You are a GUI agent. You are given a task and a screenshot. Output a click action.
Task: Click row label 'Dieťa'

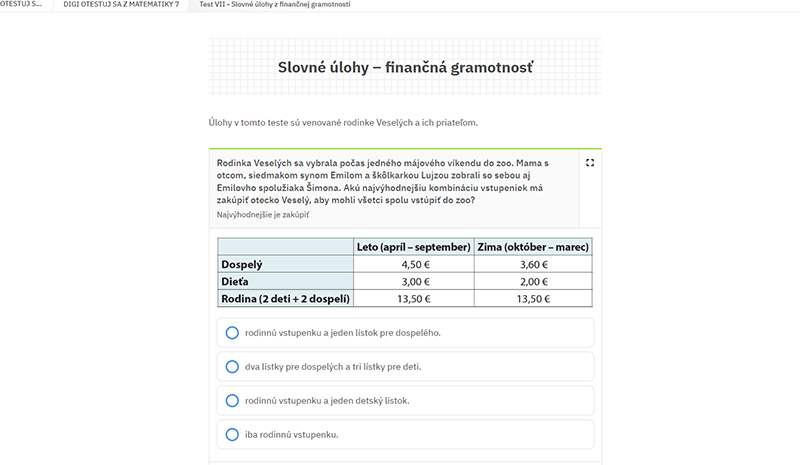235,282
